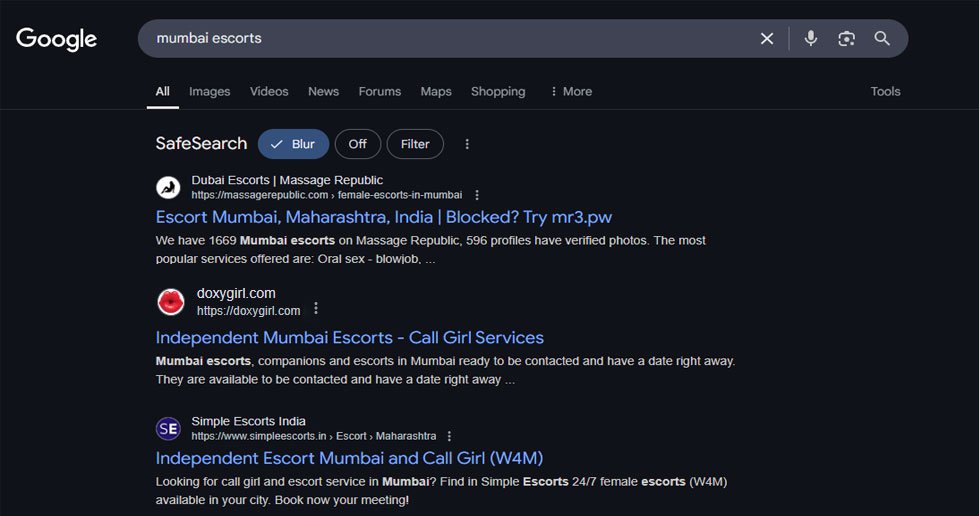The height and width of the screenshot is (516, 979).
Task: Click the Google logo
Action: coord(56,39)
